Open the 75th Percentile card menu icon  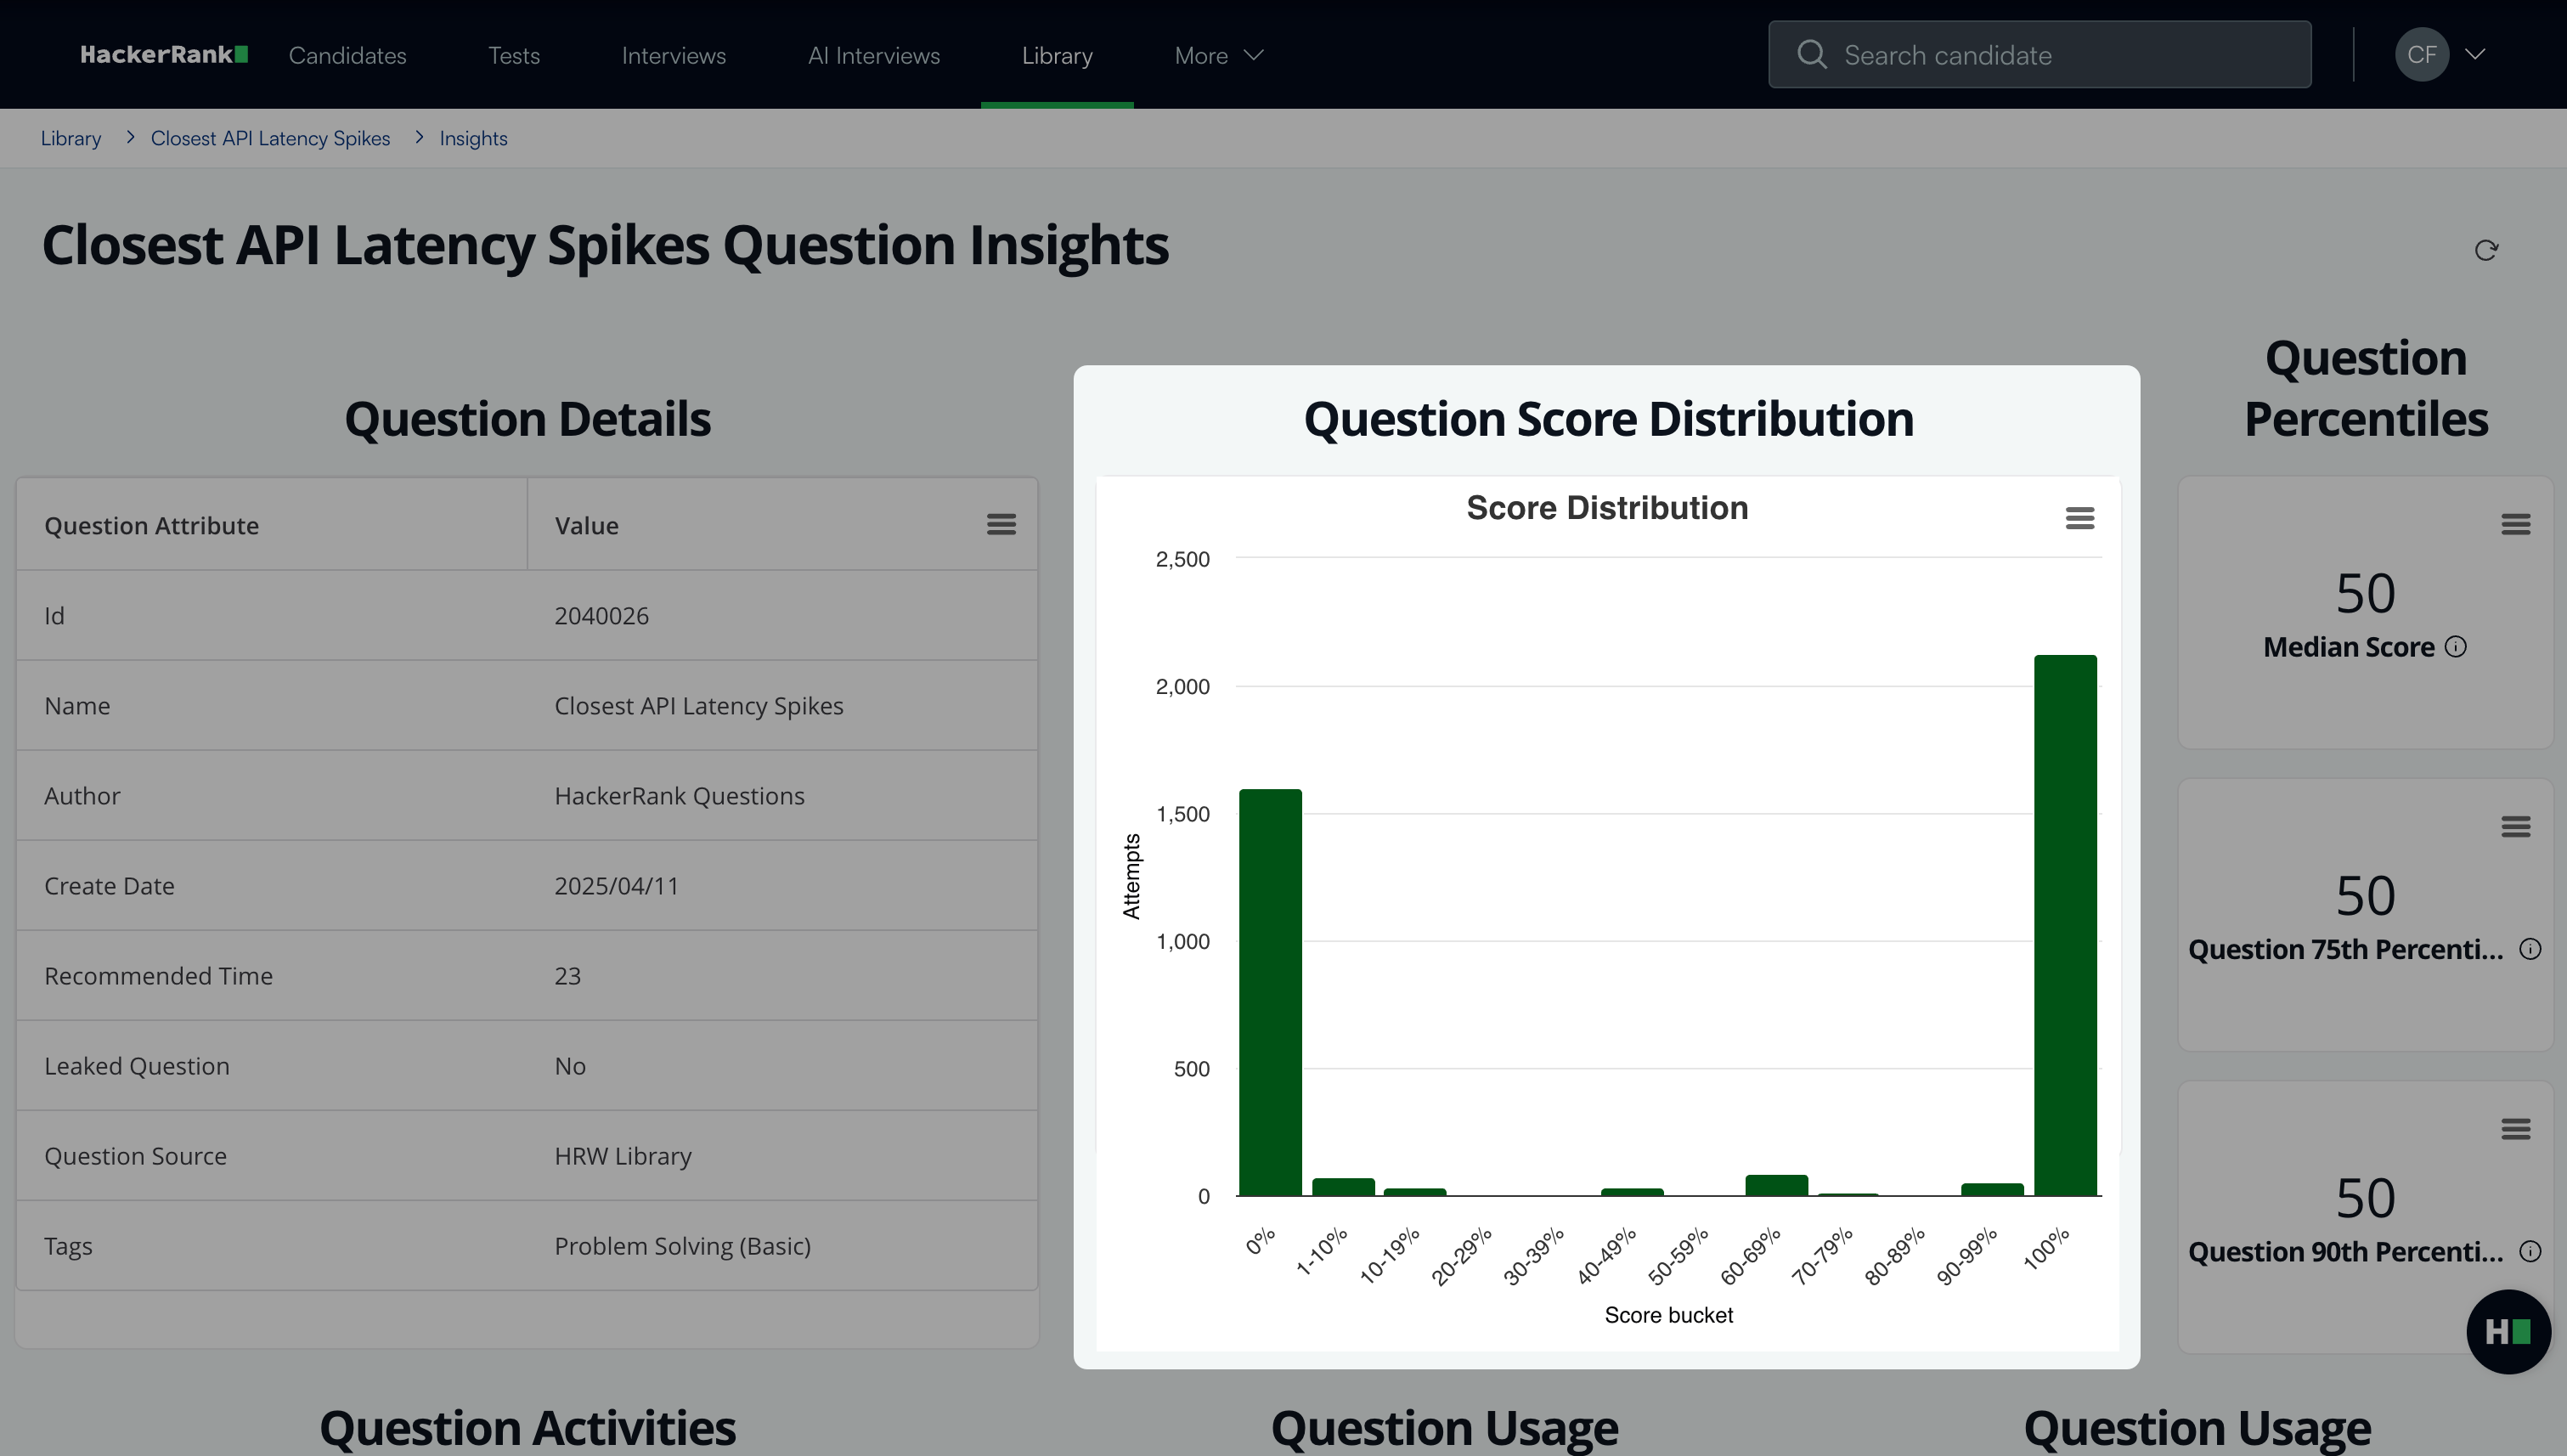(2515, 826)
